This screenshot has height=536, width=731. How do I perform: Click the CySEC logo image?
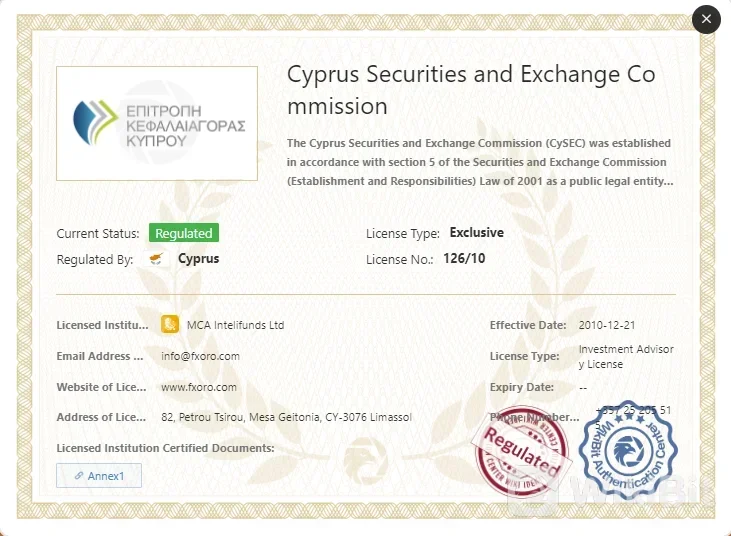pos(157,123)
